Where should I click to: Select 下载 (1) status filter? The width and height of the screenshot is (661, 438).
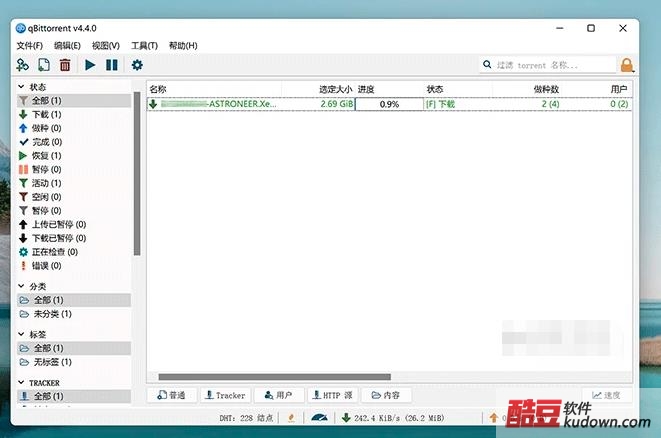[x=74, y=114]
